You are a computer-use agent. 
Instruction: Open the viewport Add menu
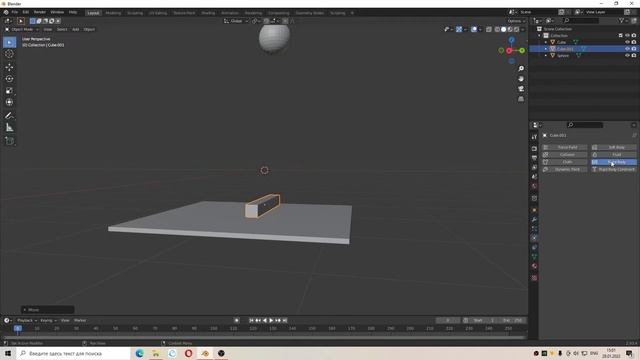click(x=76, y=29)
